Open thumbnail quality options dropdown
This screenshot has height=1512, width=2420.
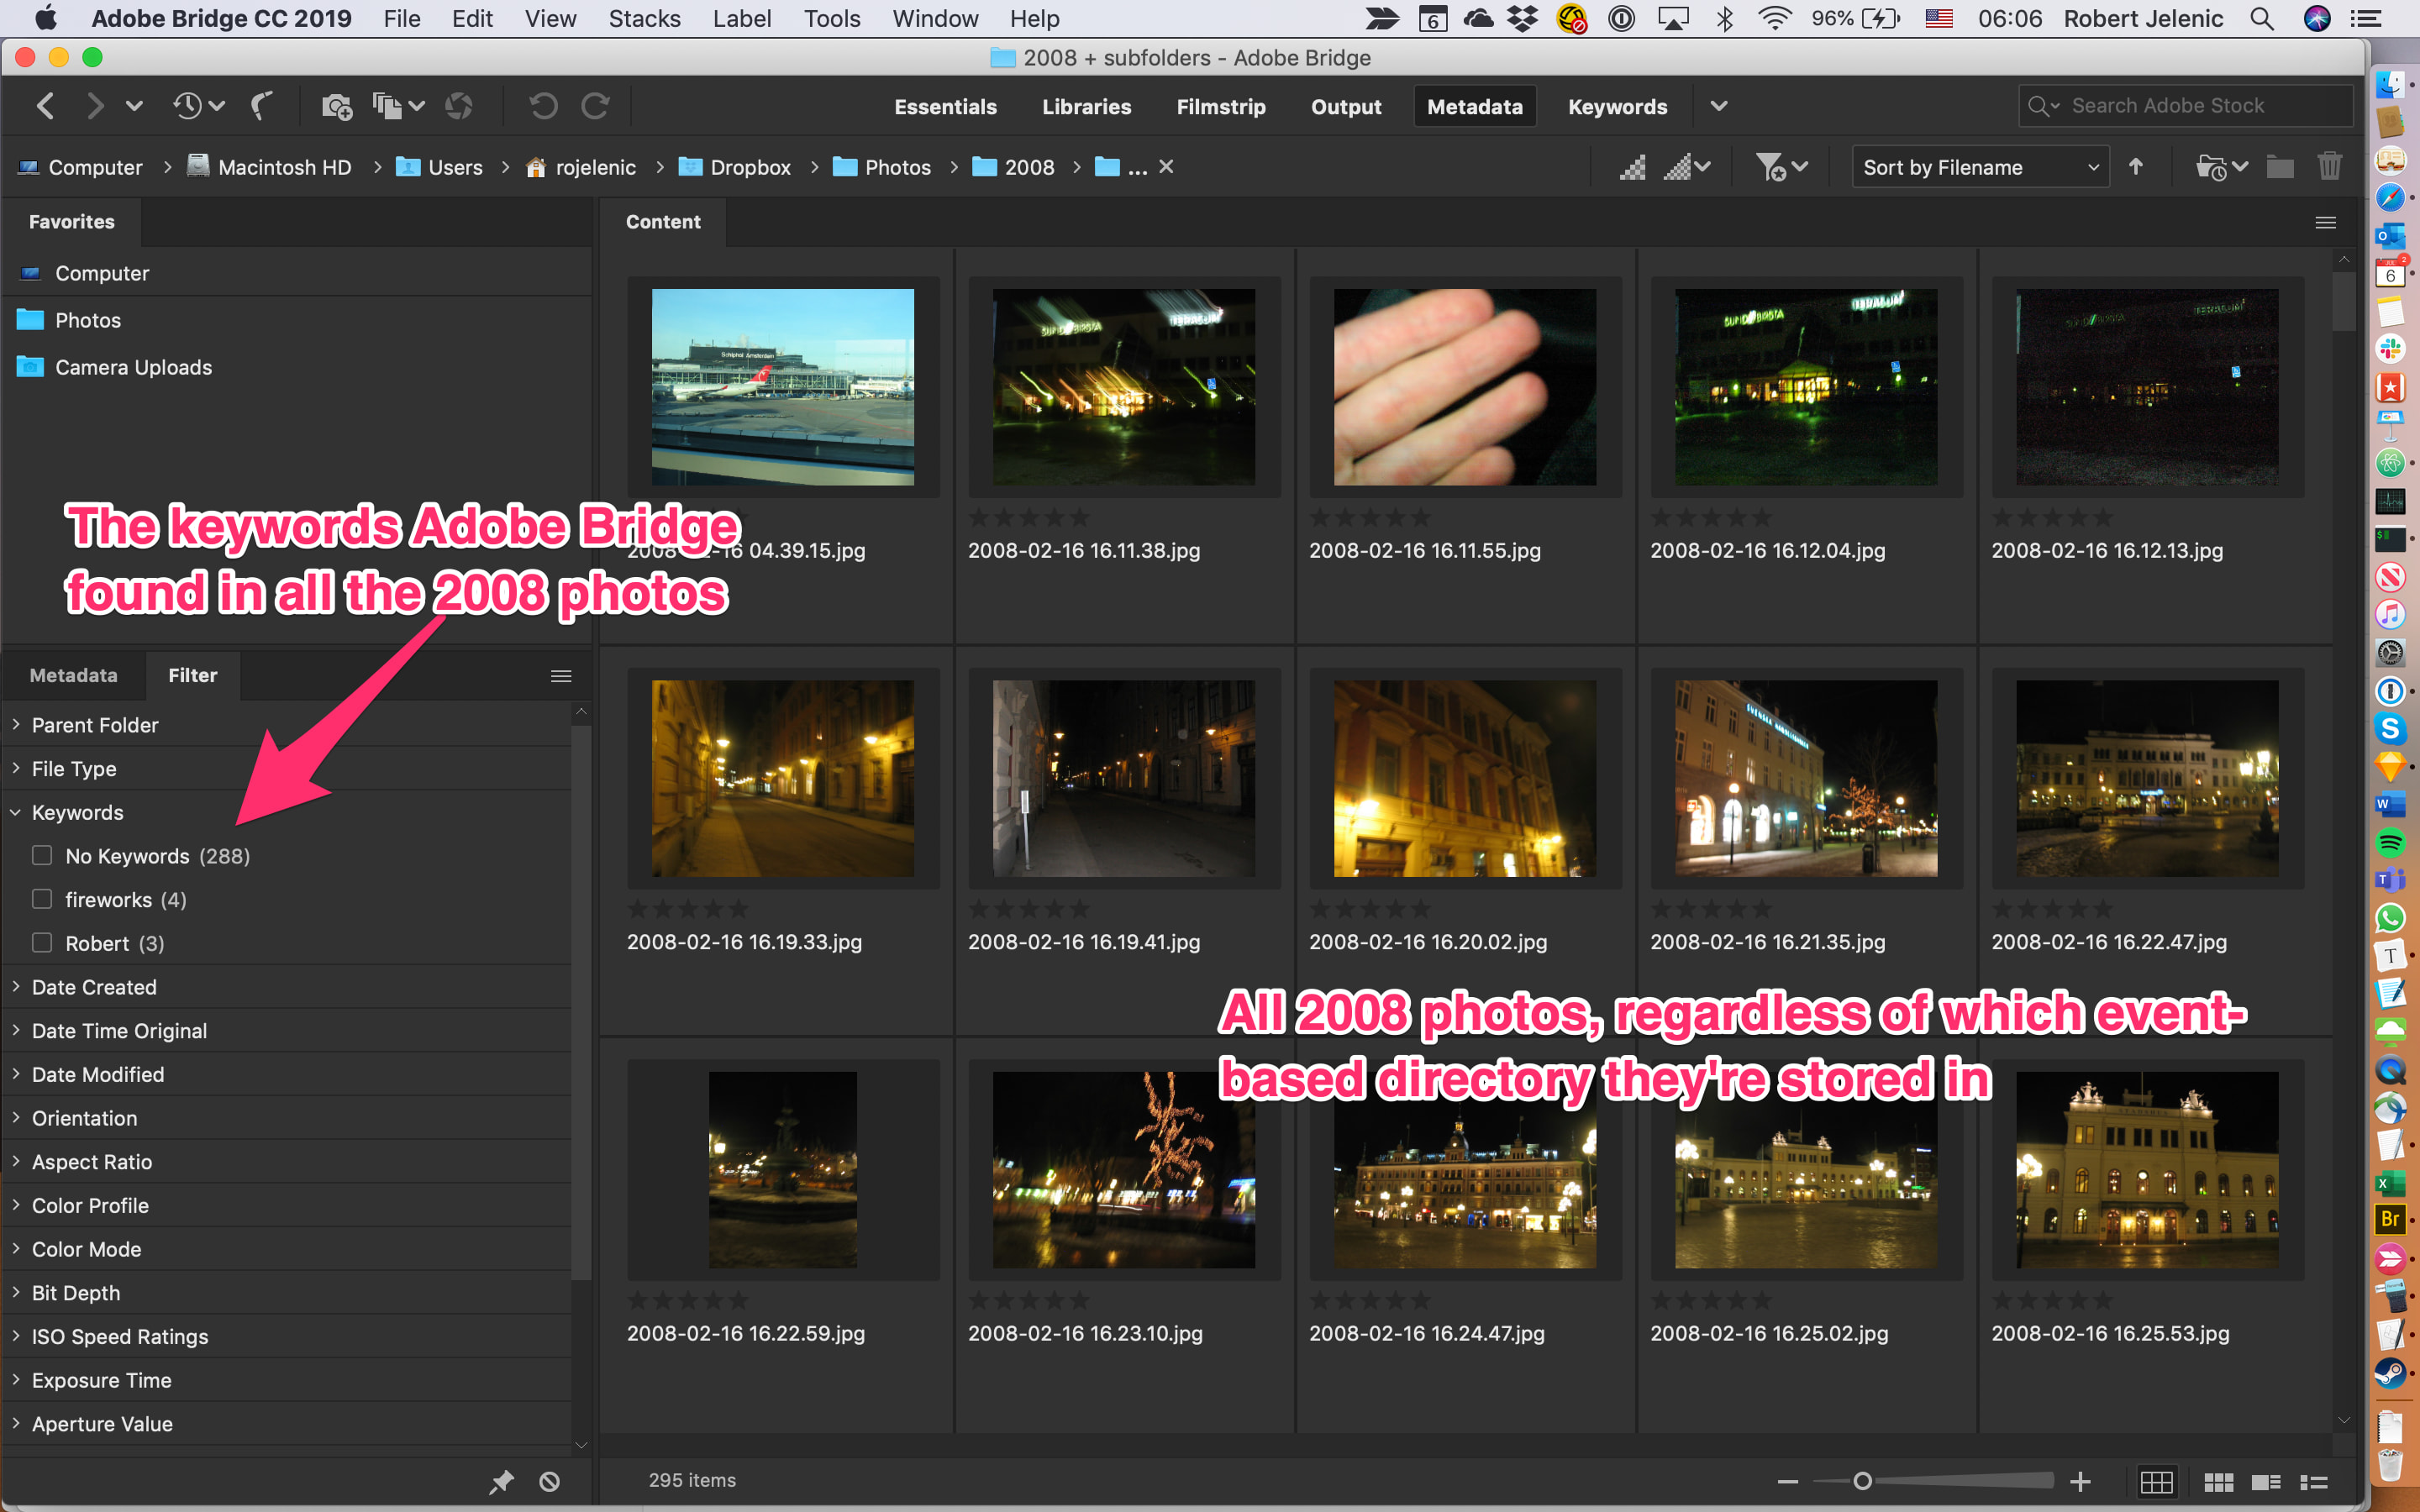[x=1687, y=167]
